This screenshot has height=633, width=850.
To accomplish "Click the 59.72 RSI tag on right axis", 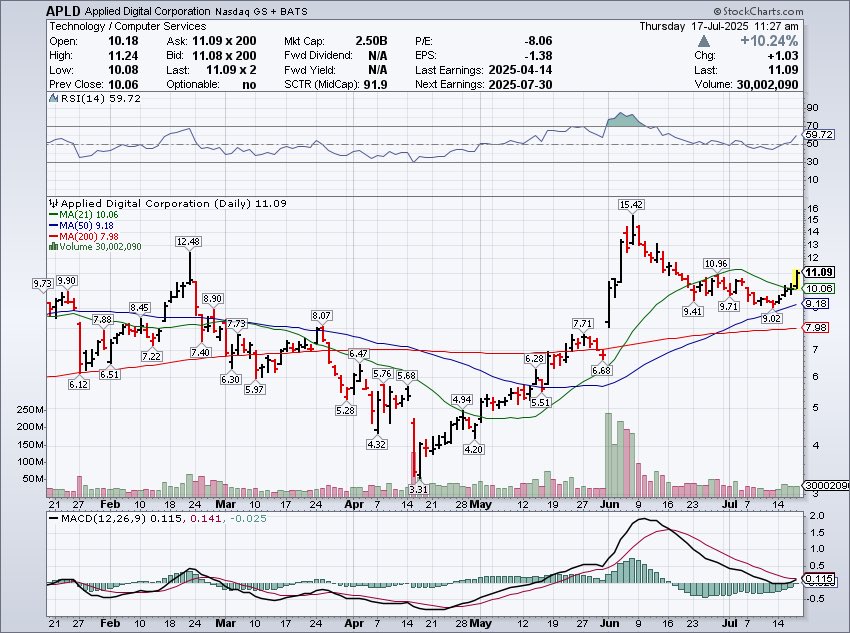I will click(819, 134).
